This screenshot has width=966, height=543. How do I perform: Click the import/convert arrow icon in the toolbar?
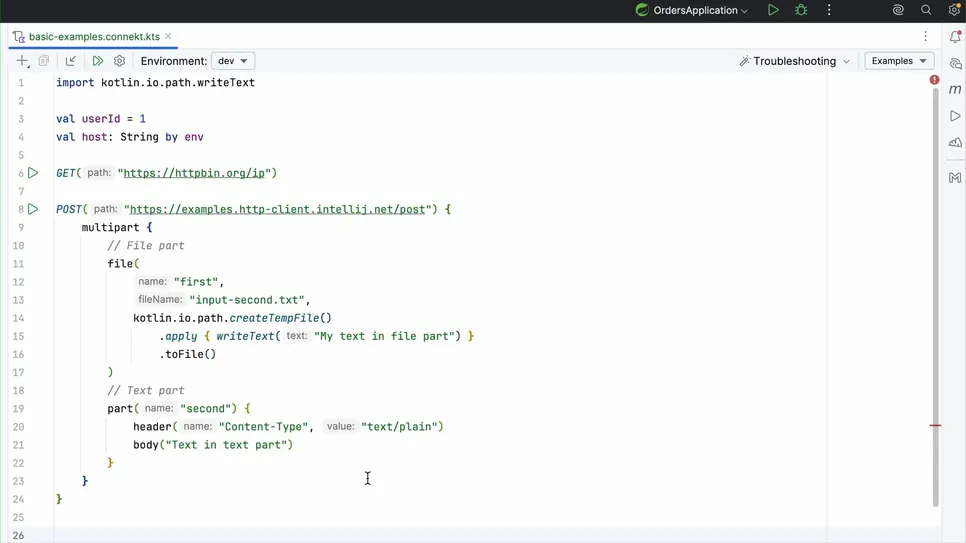pyautogui.click(x=70, y=60)
